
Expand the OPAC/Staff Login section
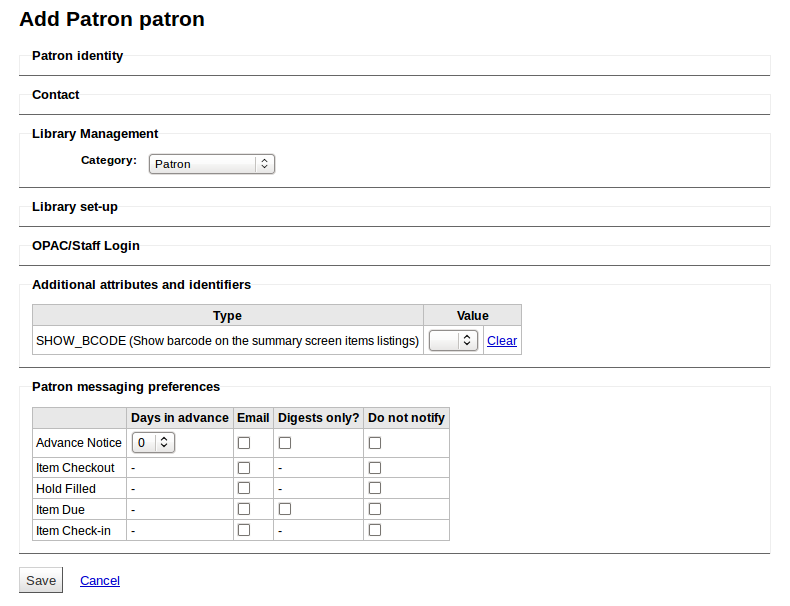click(x=86, y=246)
